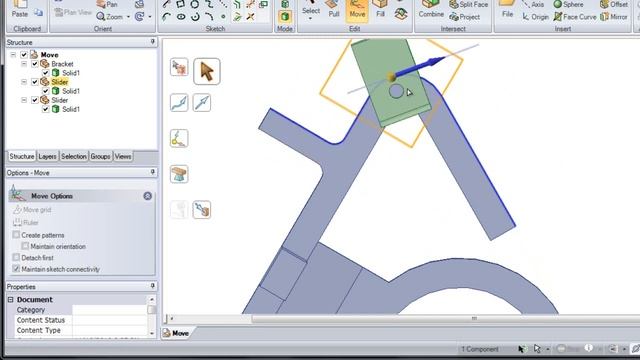Open the selection mode dropdown arrow in the status bar
The width and height of the screenshot is (640, 360).
pyautogui.click(x=547, y=349)
